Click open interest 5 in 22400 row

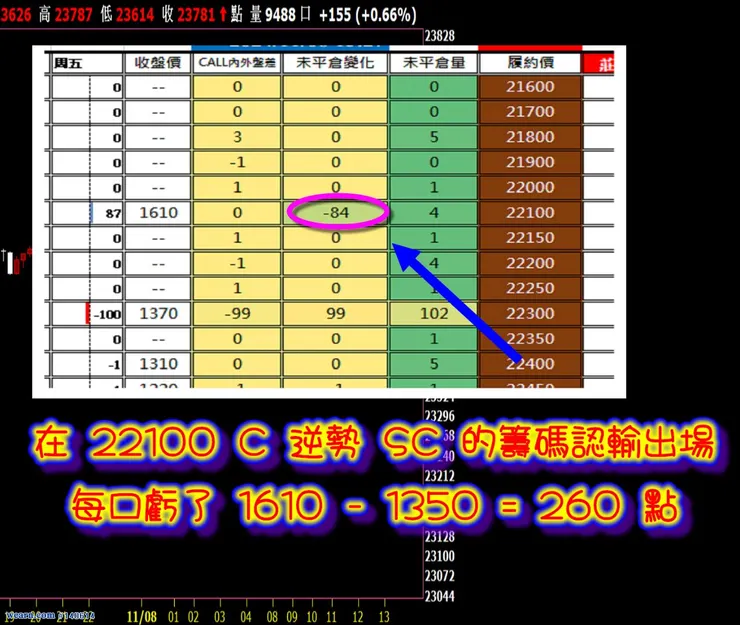coord(434,364)
